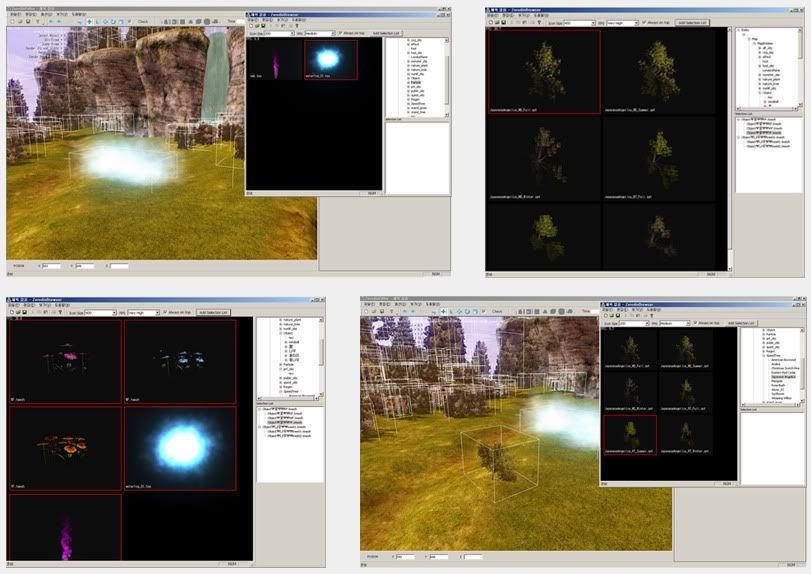Click Add Selection List in the tree thumbnail browser
Screen dimensions: 811x574
pos(692,23)
